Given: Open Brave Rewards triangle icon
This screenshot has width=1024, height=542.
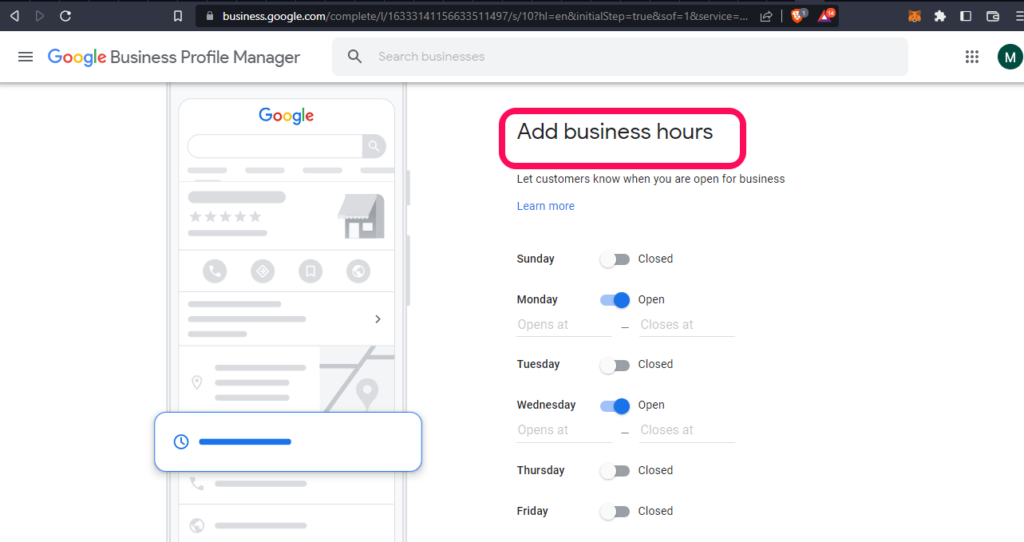Looking at the screenshot, I should (825, 16).
